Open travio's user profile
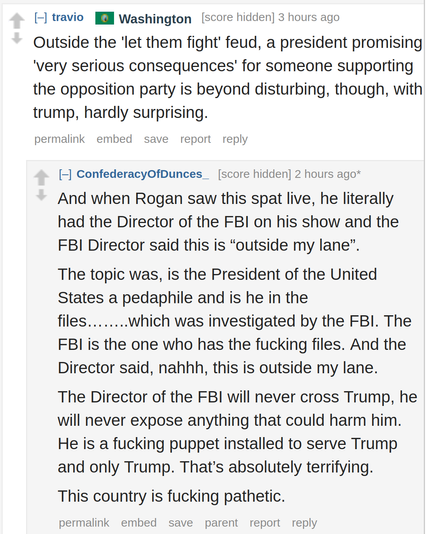 [67, 17]
